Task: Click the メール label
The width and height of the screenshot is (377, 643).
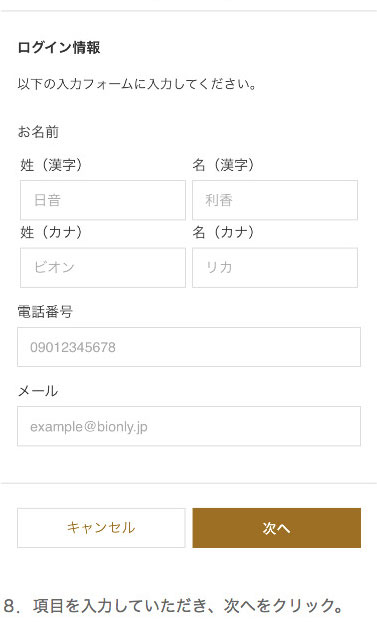Action: tap(38, 391)
